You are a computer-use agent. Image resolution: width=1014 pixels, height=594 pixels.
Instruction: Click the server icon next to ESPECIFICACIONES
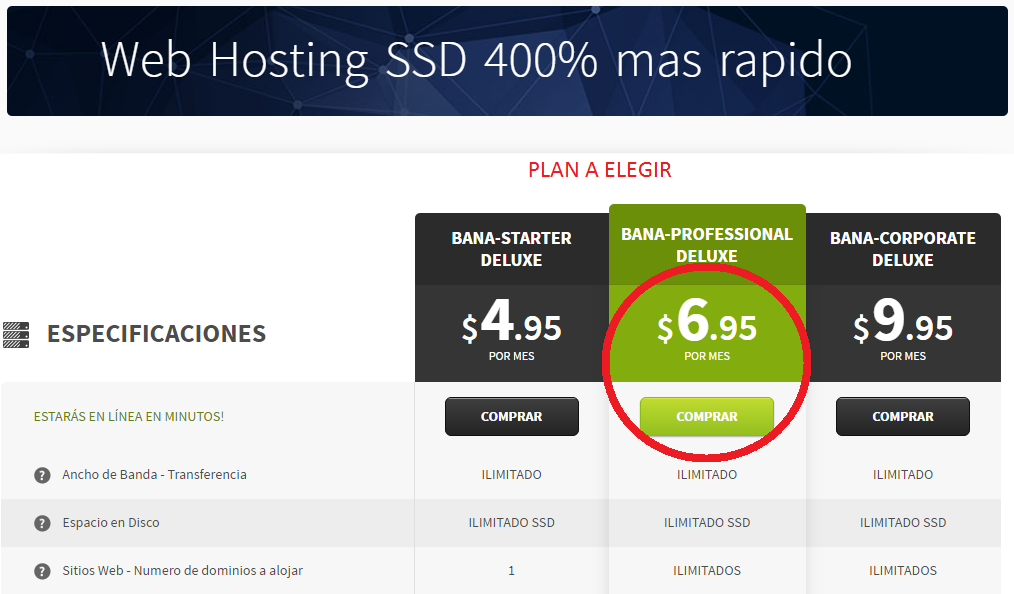16,335
